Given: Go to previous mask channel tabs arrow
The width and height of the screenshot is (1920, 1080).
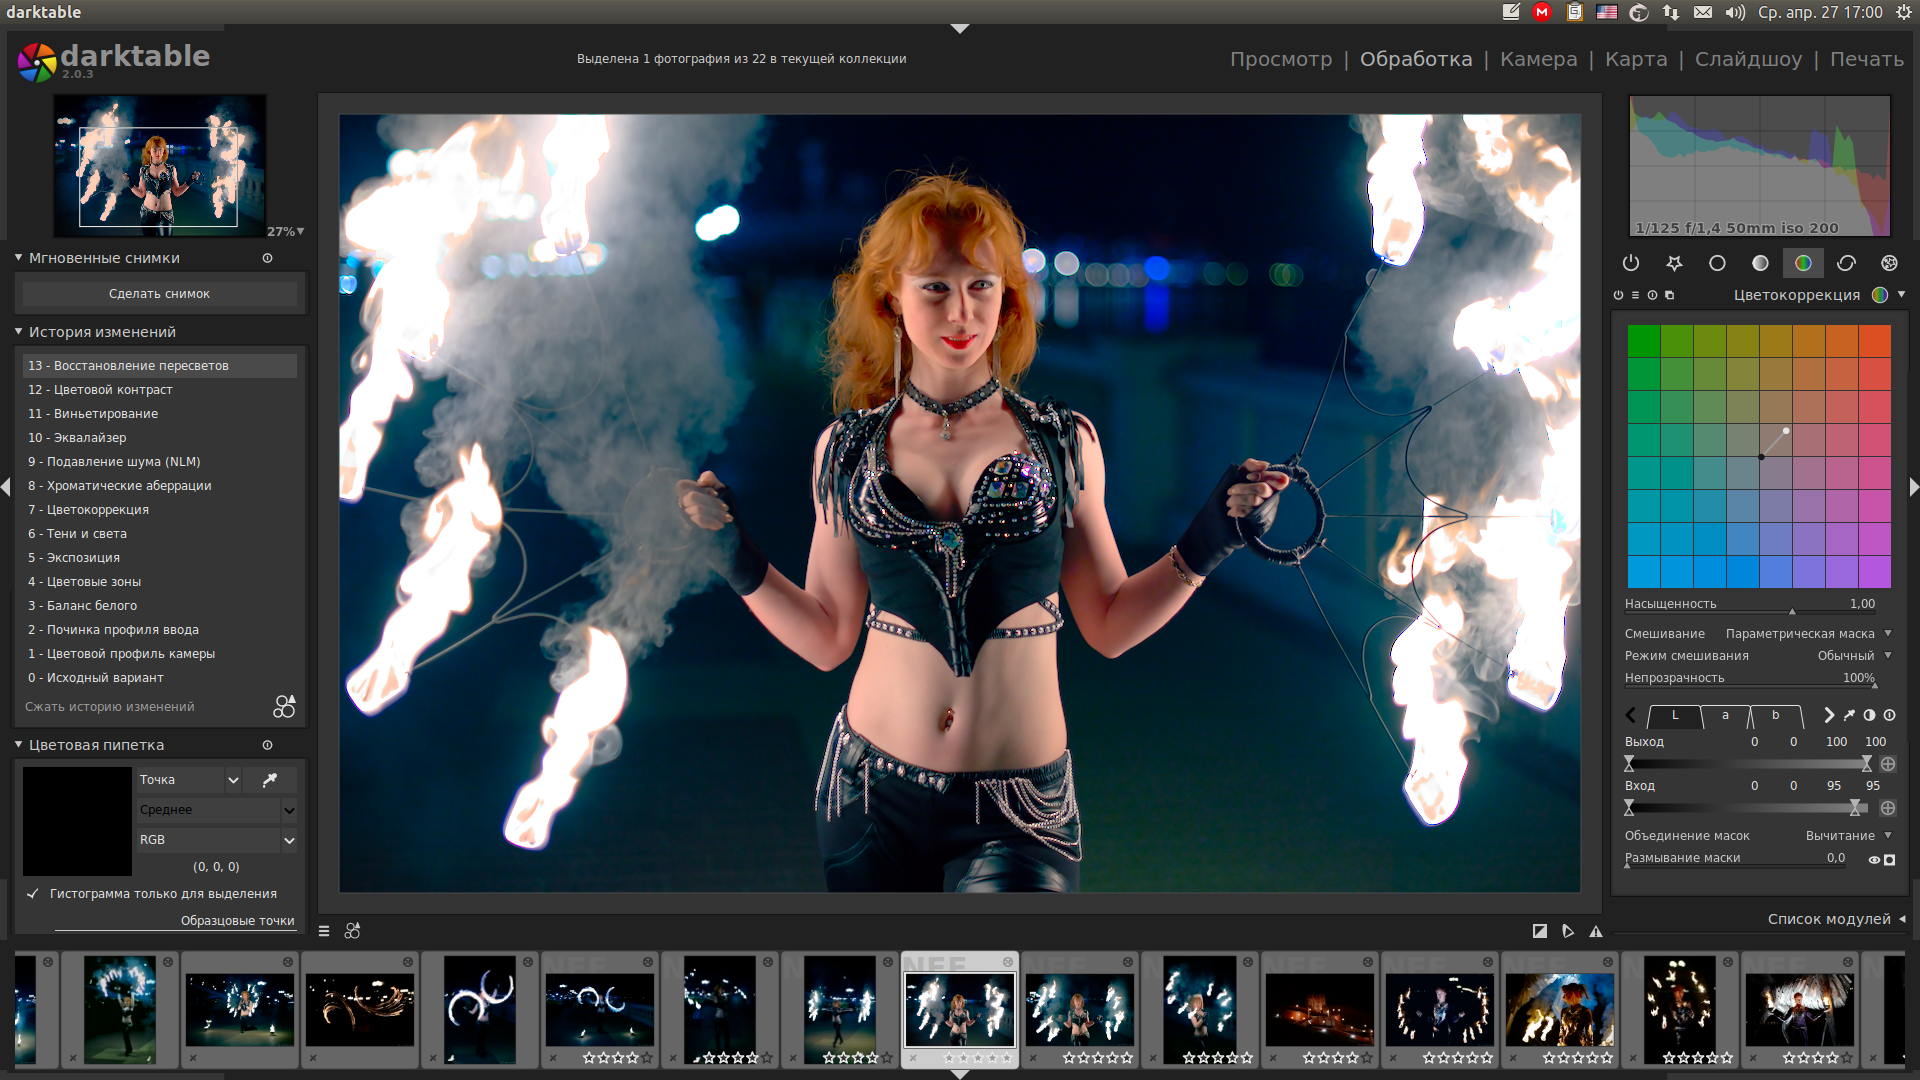Looking at the screenshot, I should 1630,715.
